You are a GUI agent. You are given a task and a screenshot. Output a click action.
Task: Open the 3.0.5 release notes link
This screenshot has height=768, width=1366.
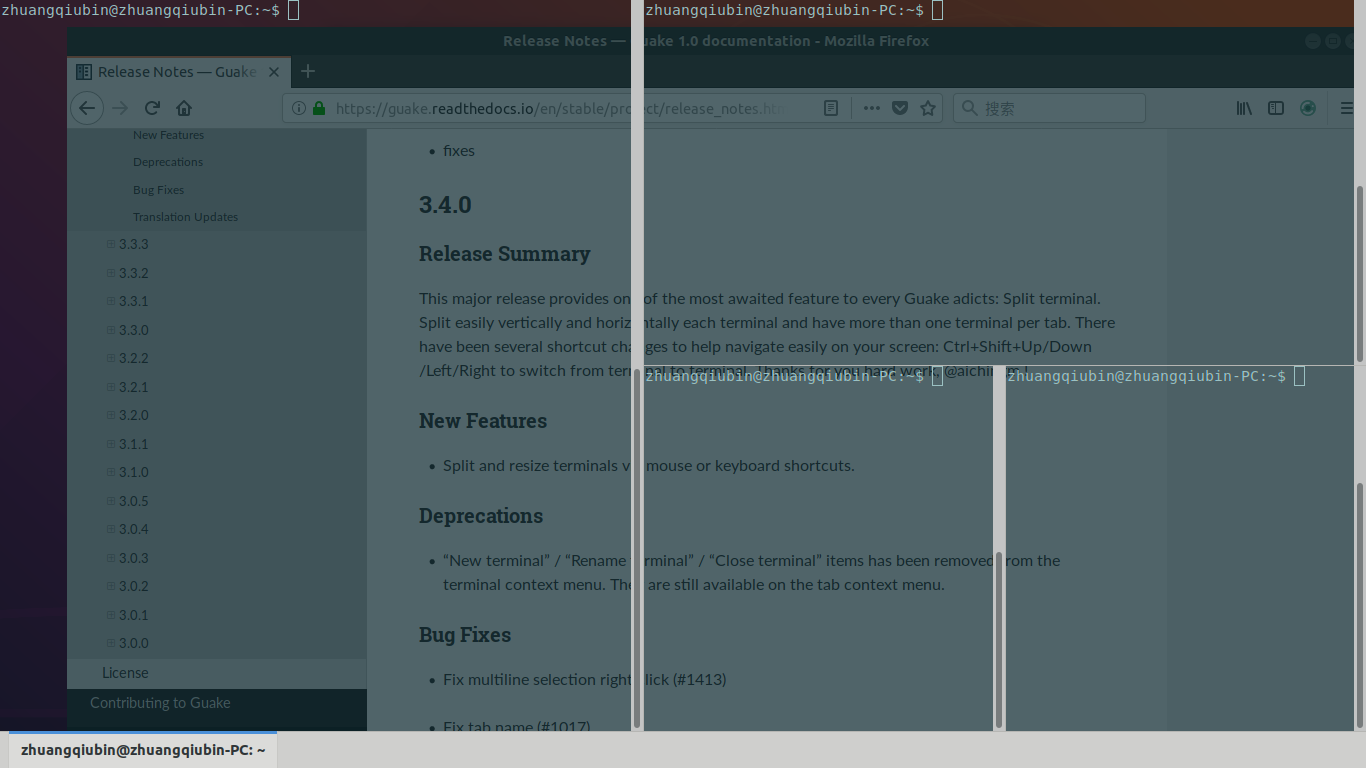coord(133,501)
